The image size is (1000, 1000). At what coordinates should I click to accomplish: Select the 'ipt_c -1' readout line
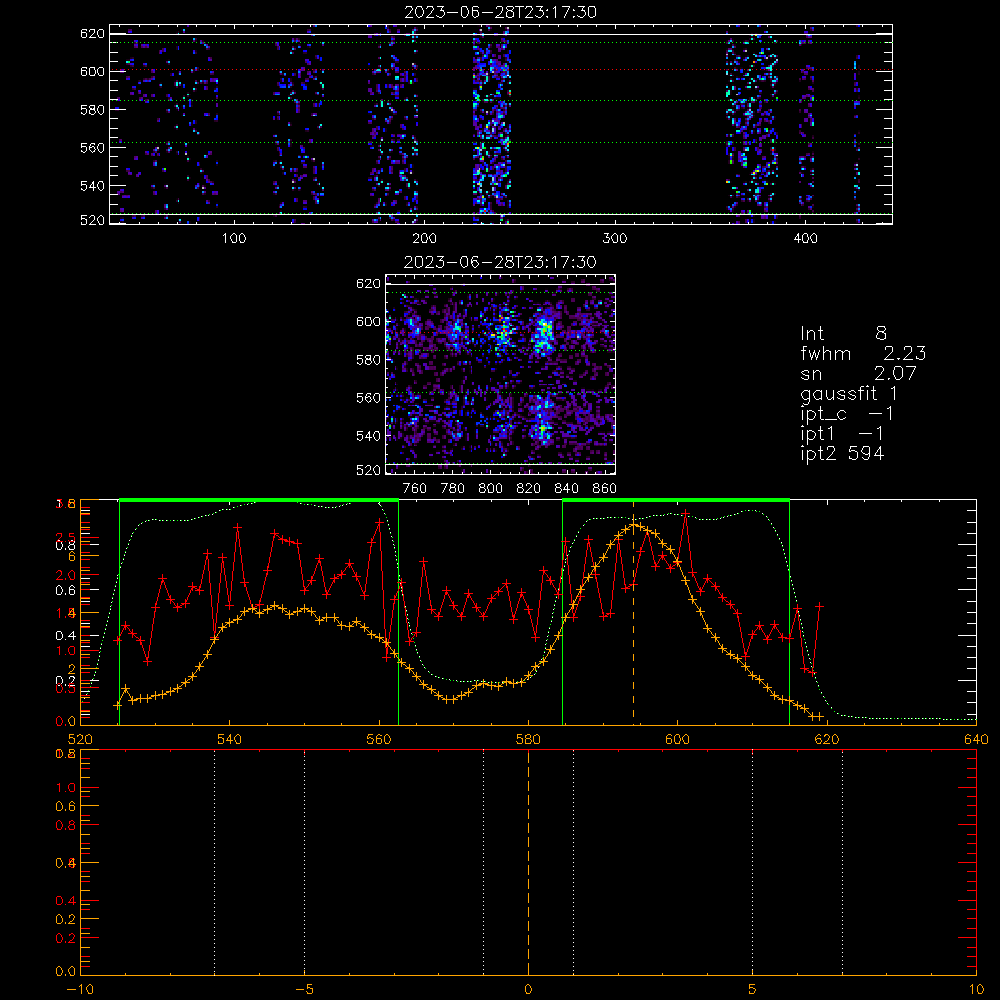pos(847,414)
